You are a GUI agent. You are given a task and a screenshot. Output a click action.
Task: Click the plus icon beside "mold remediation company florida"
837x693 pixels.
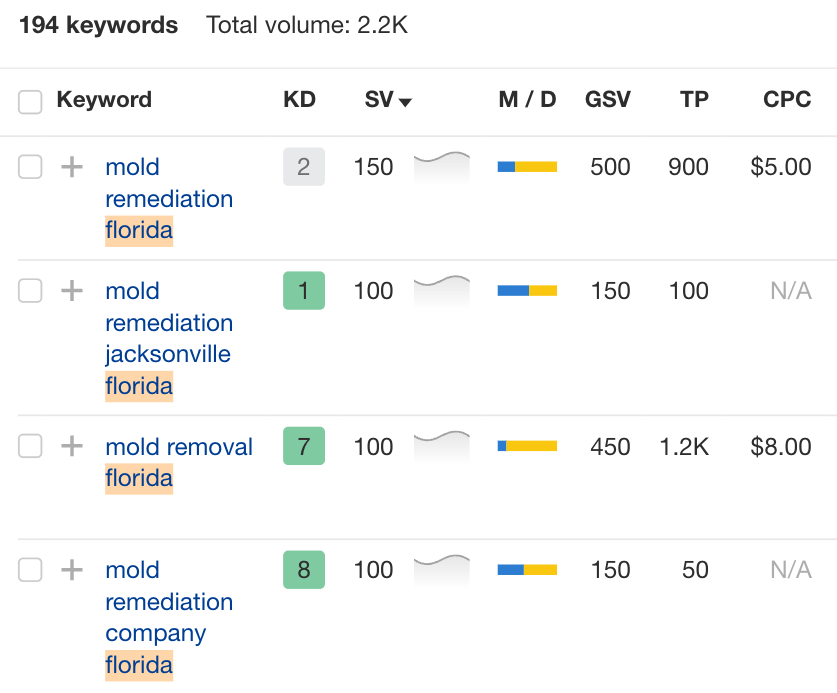point(70,570)
